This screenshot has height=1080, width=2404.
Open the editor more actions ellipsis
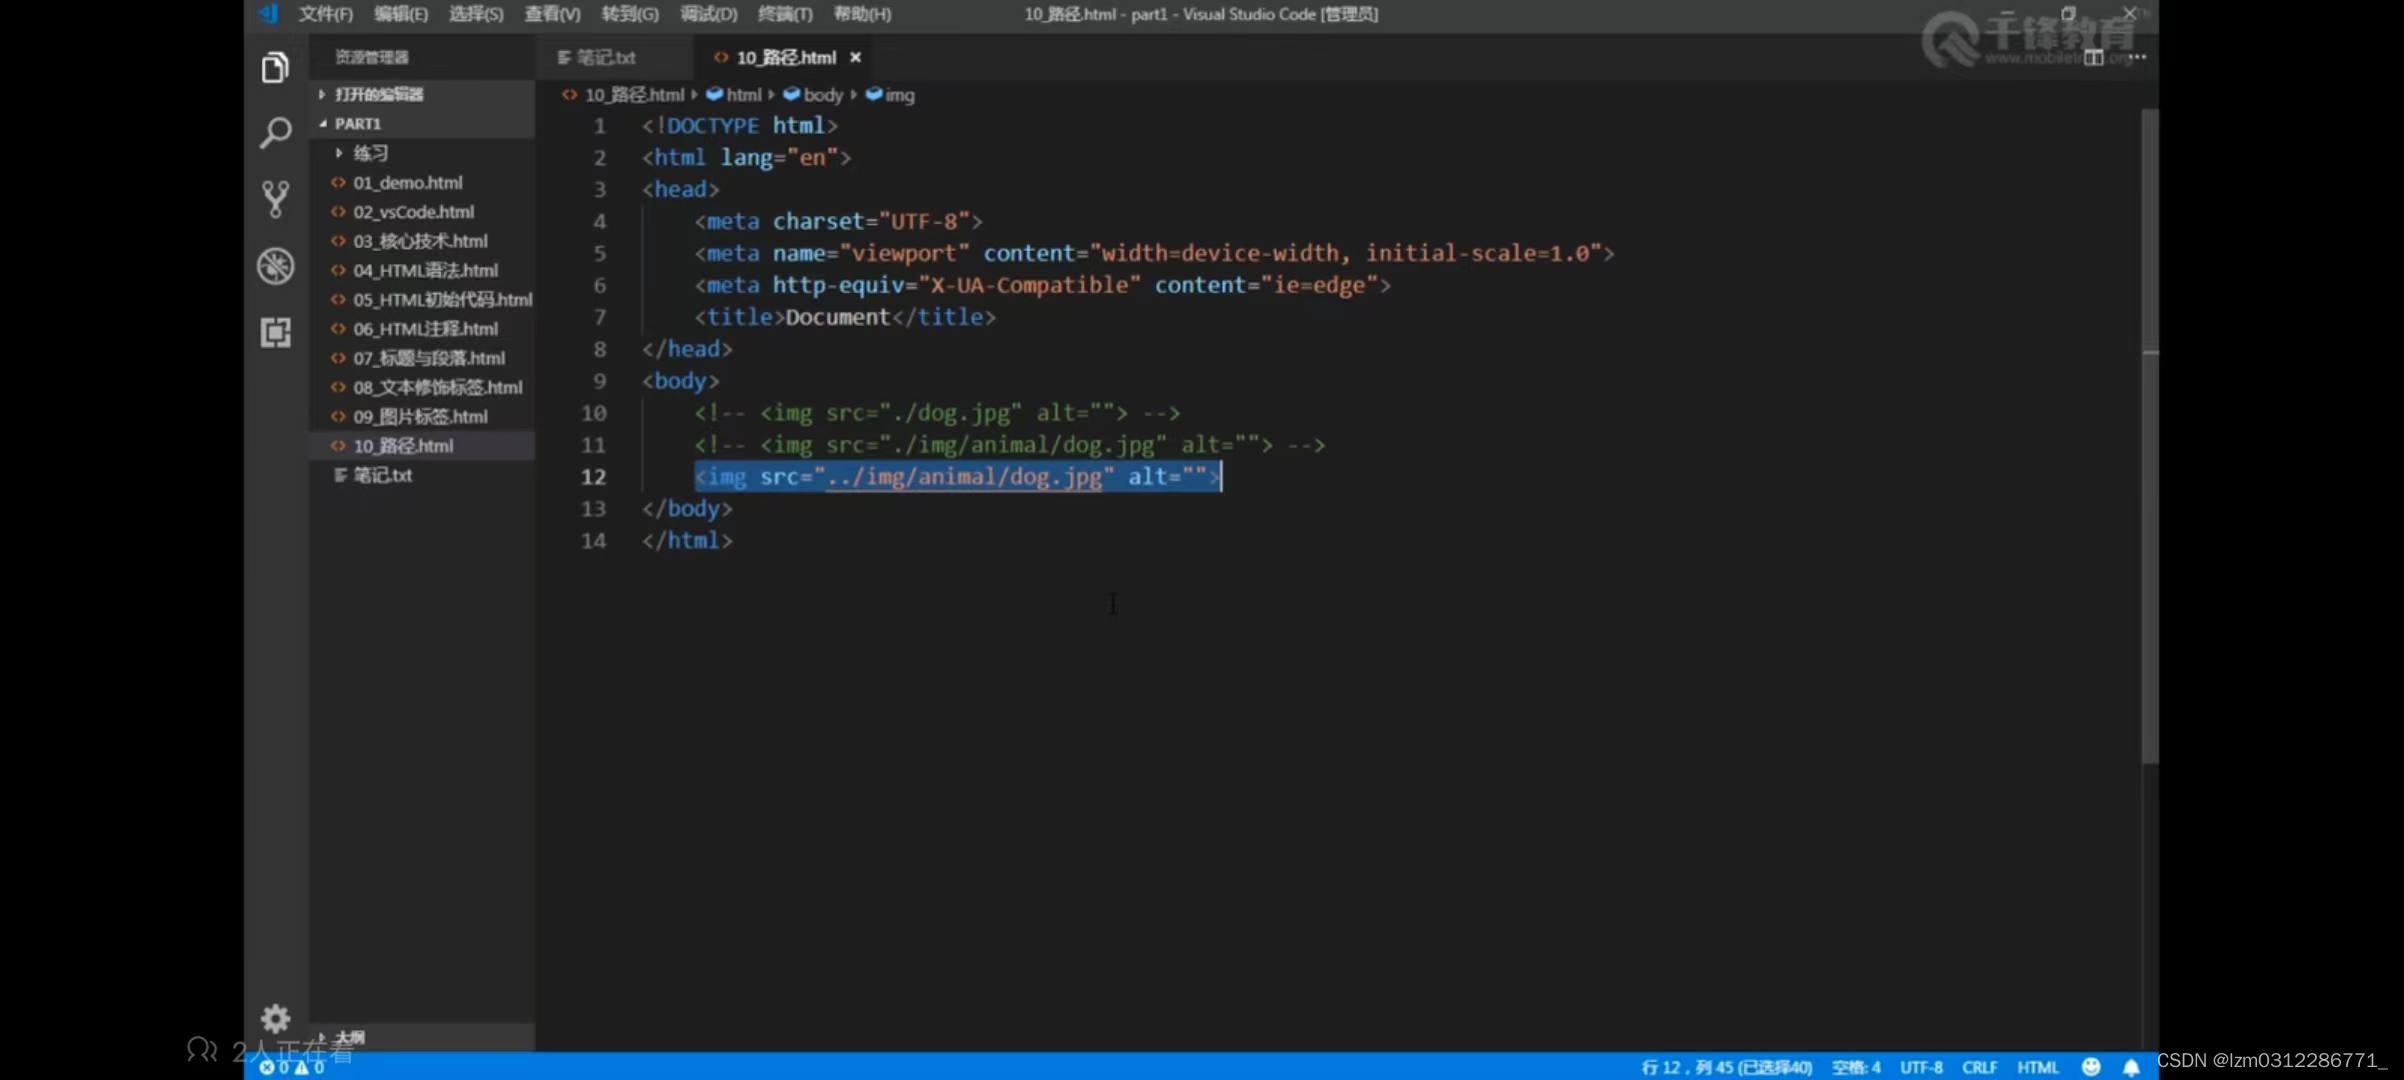click(x=2138, y=57)
